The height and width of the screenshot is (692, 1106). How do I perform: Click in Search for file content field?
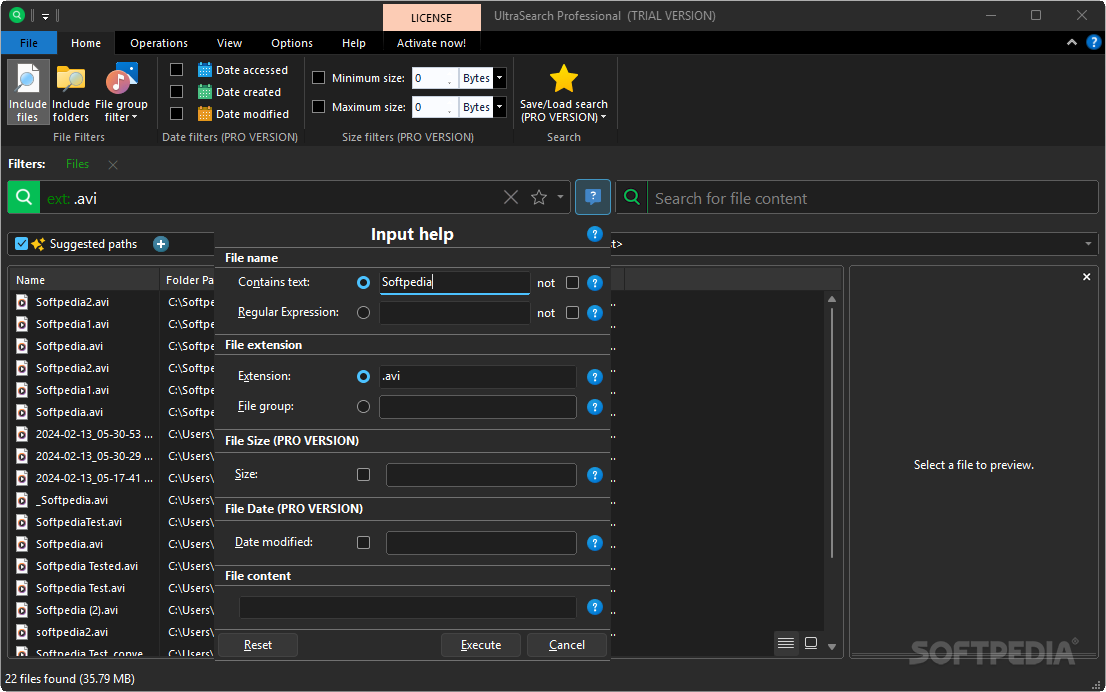(872, 198)
